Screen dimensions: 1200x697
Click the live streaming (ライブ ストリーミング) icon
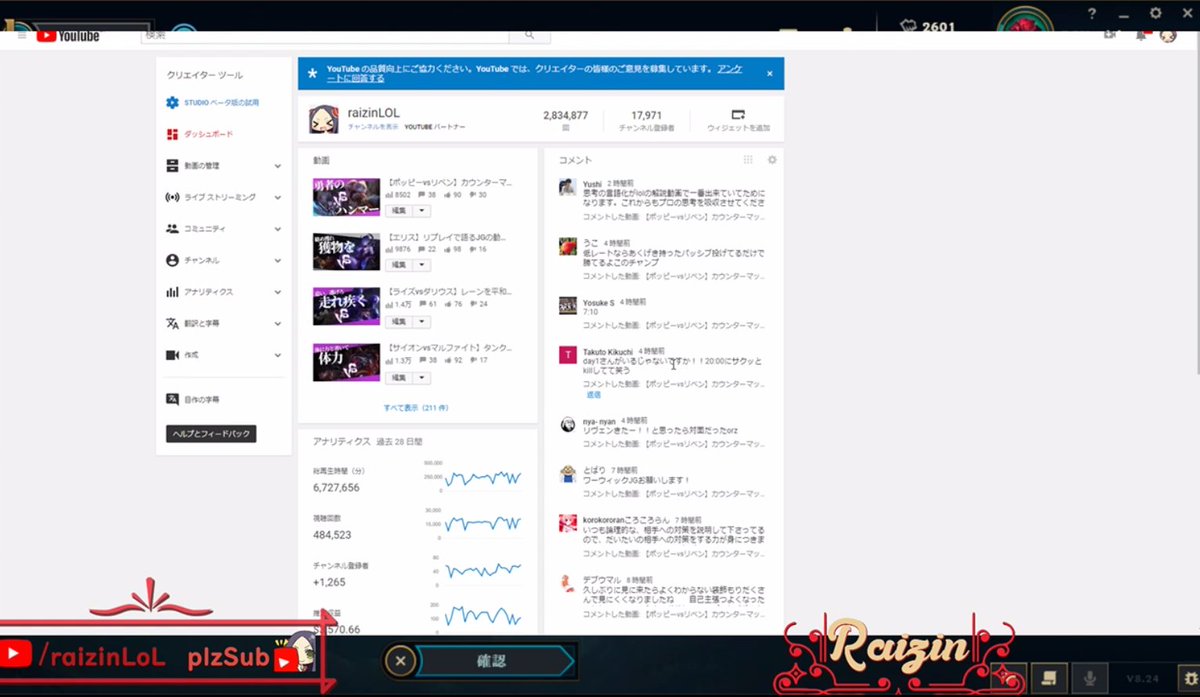click(172, 197)
